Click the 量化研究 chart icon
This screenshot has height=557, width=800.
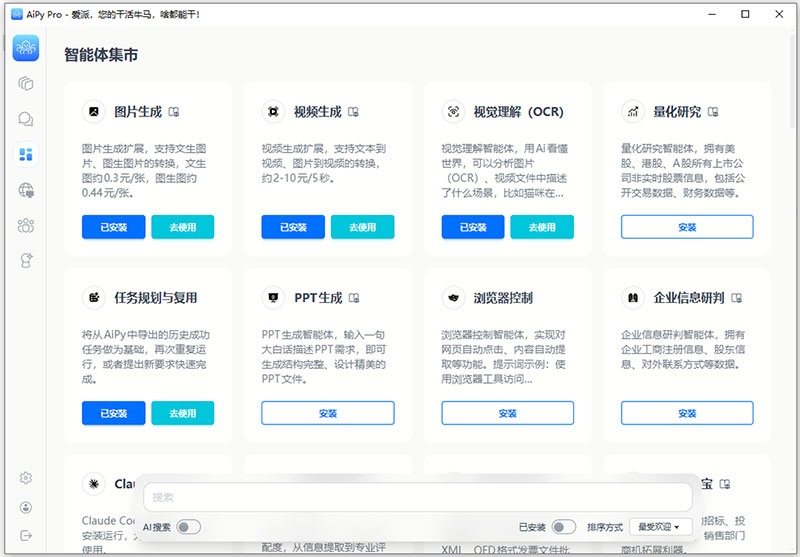pyautogui.click(x=633, y=112)
